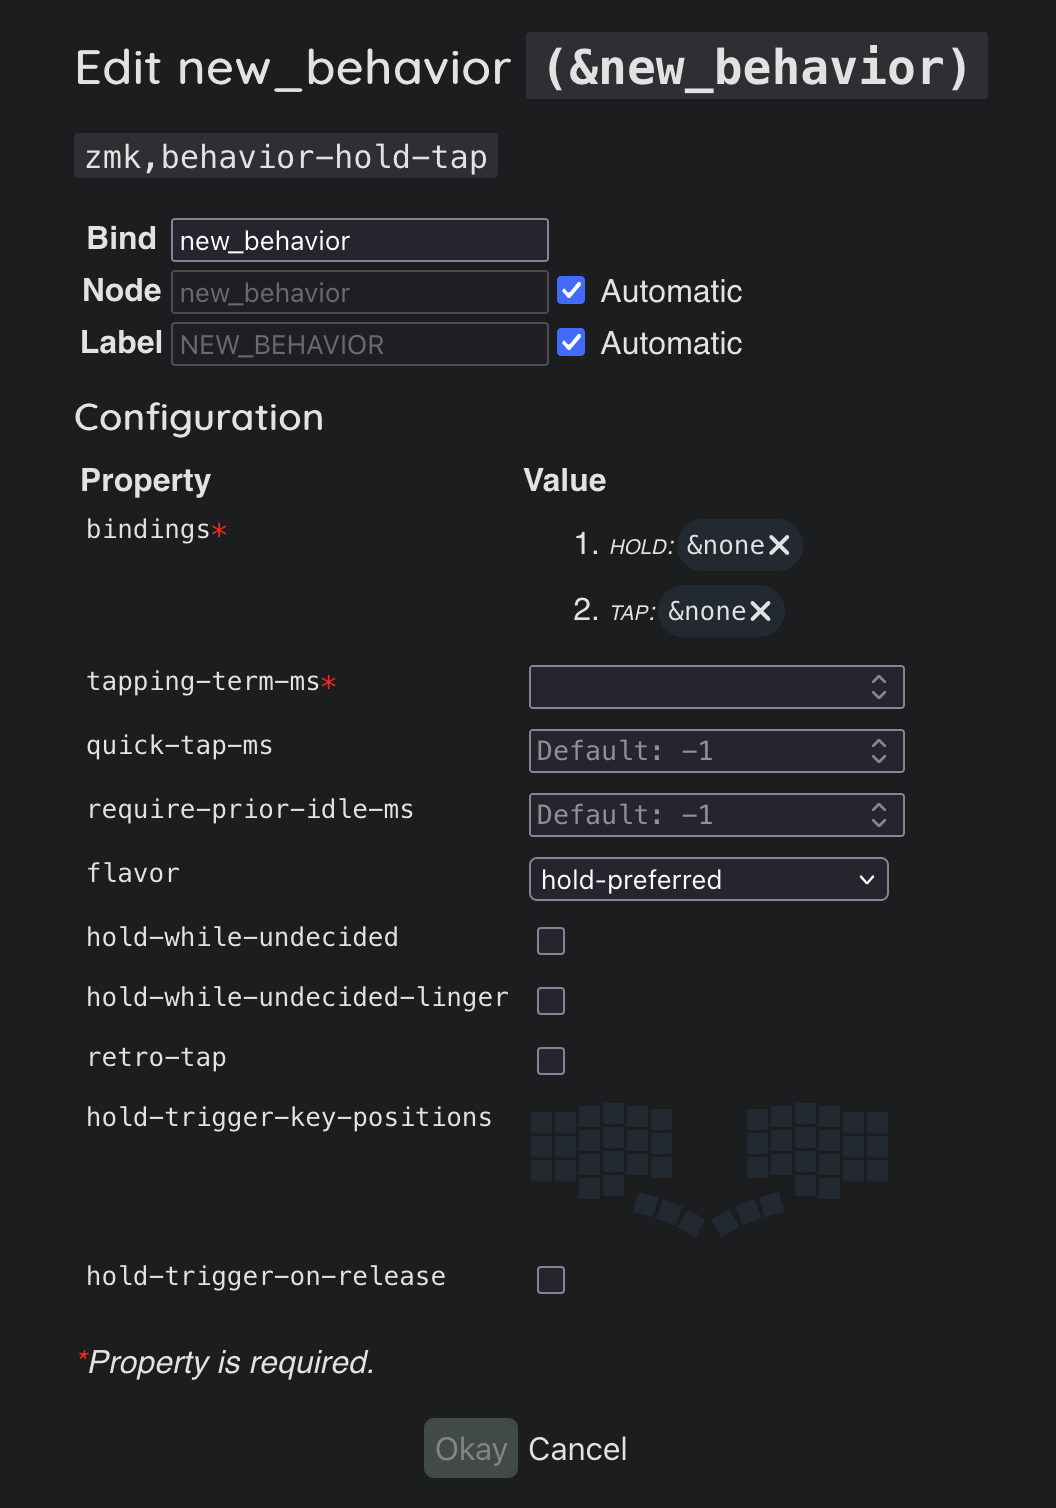Enable hold-while-undecided-linger option

[x=551, y=1001]
